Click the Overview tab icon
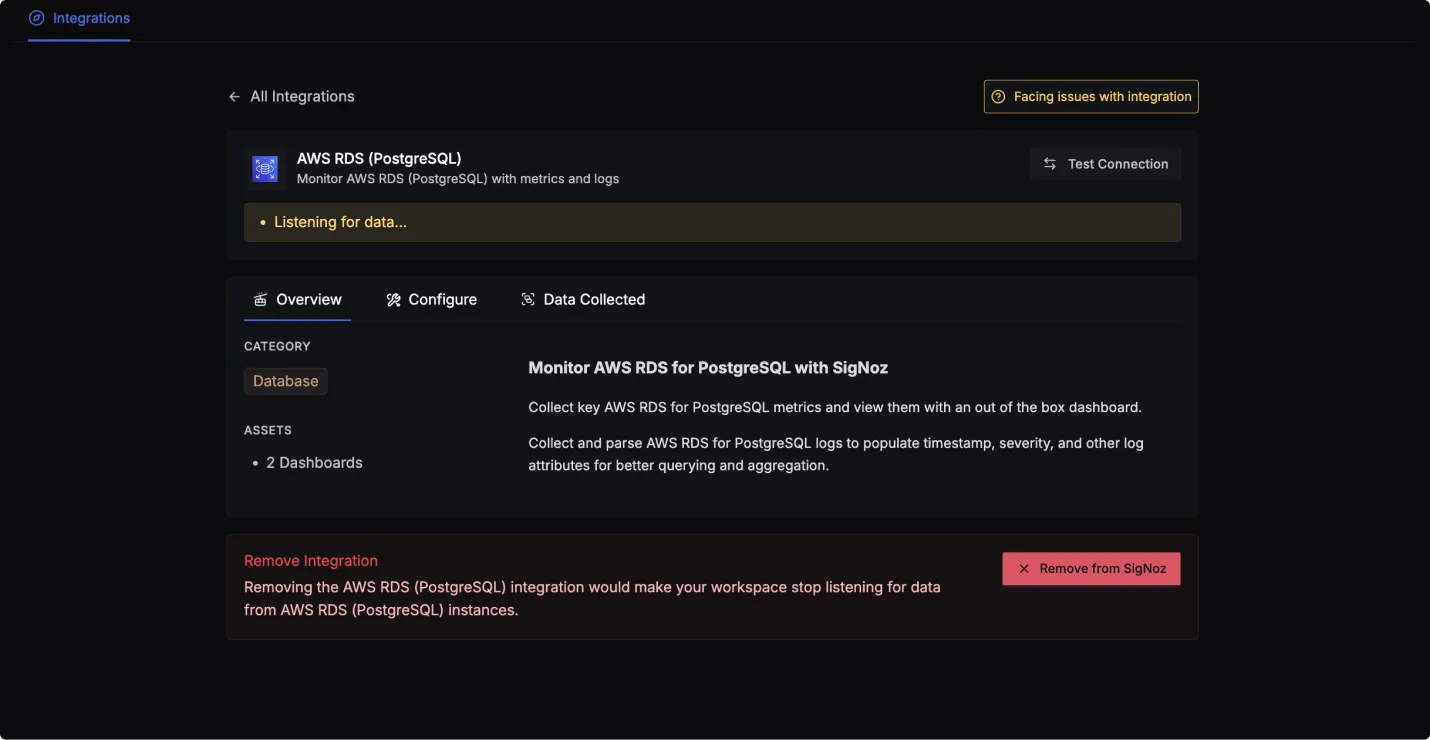Image resolution: width=1430 pixels, height=740 pixels. tap(260, 300)
